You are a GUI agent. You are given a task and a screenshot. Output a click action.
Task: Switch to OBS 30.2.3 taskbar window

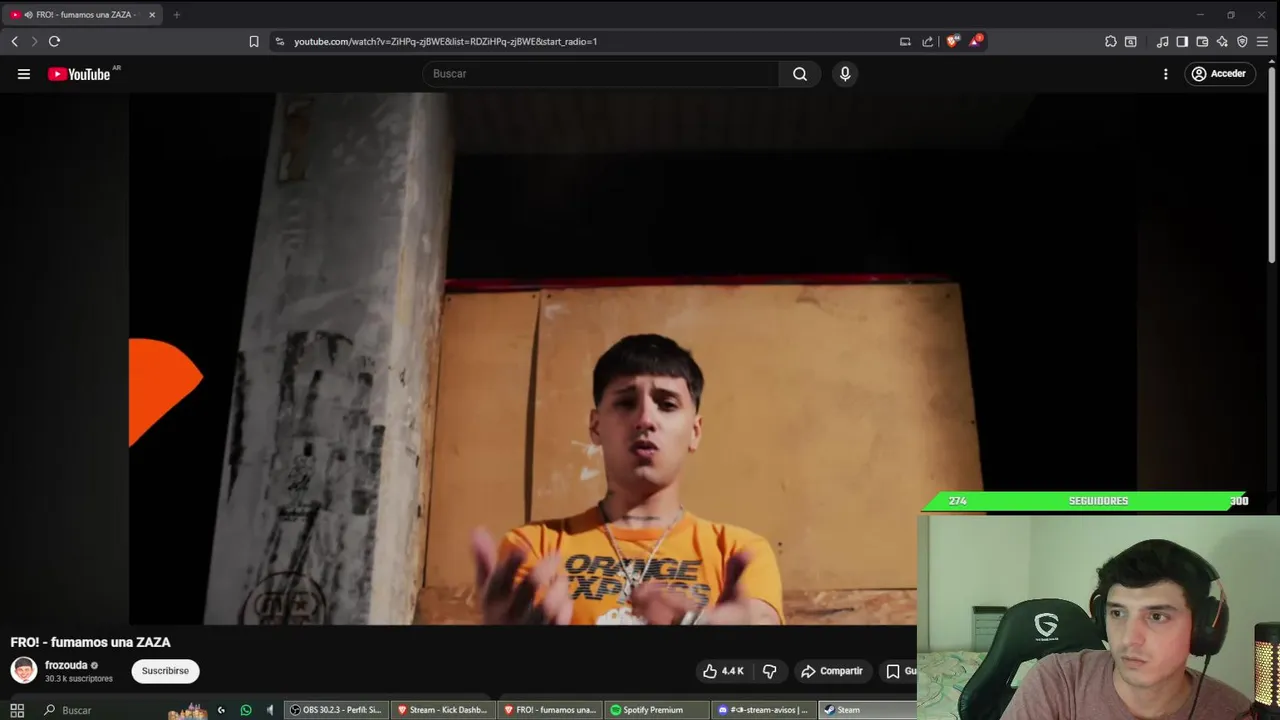click(x=335, y=710)
